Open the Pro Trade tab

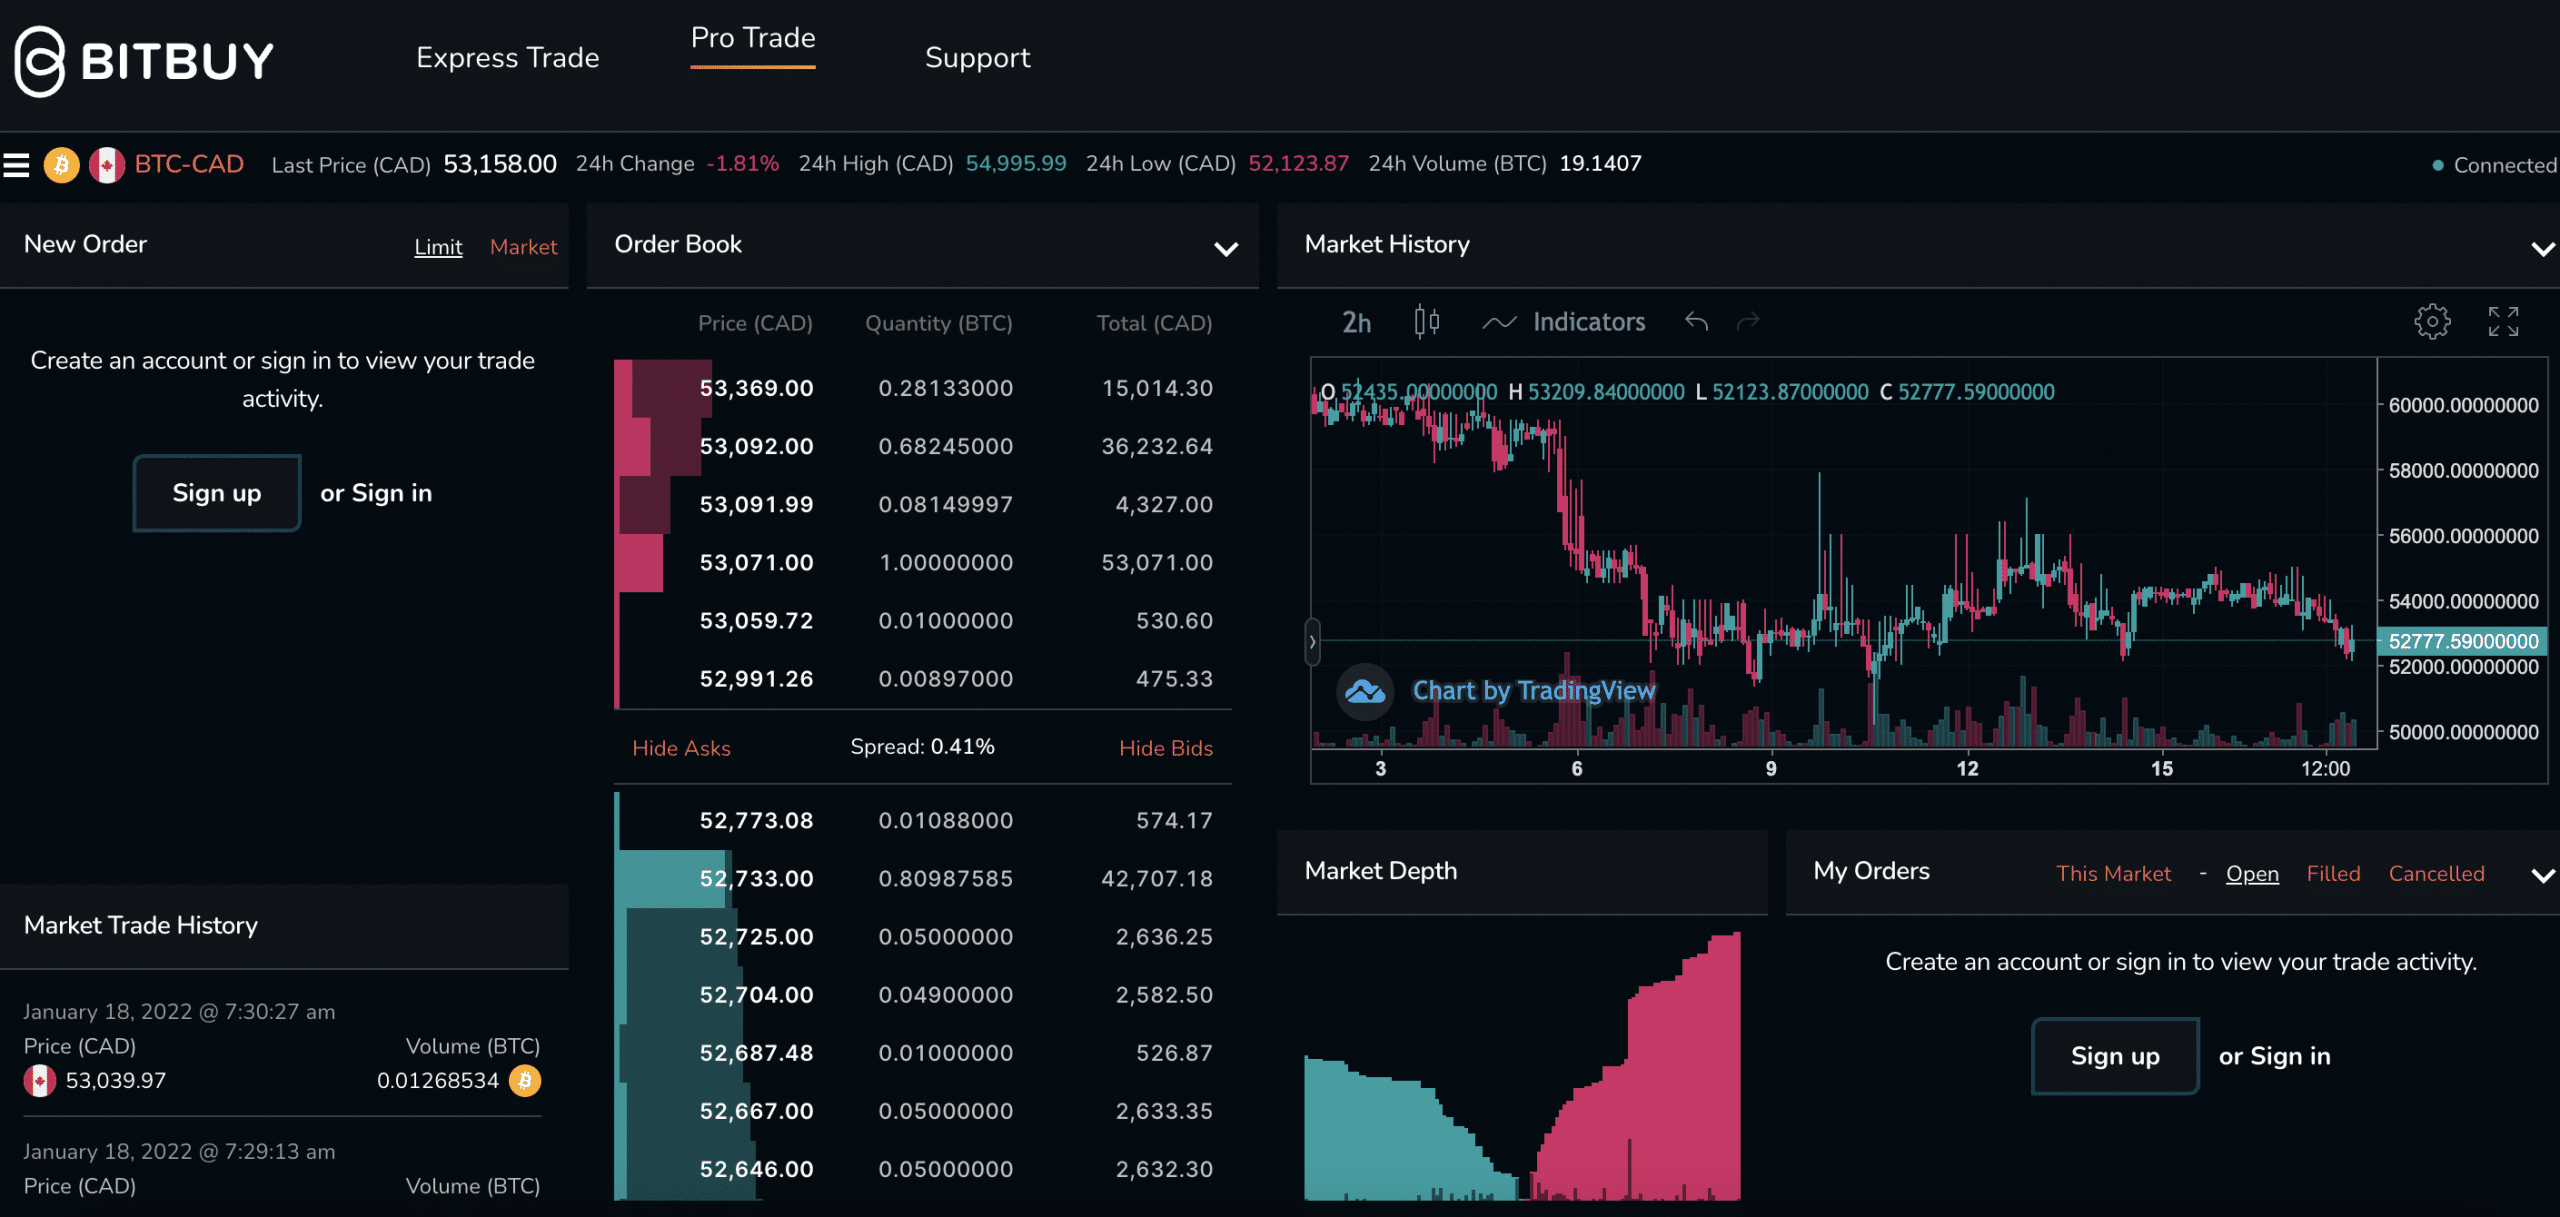pyautogui.click(x=753, y=38)
